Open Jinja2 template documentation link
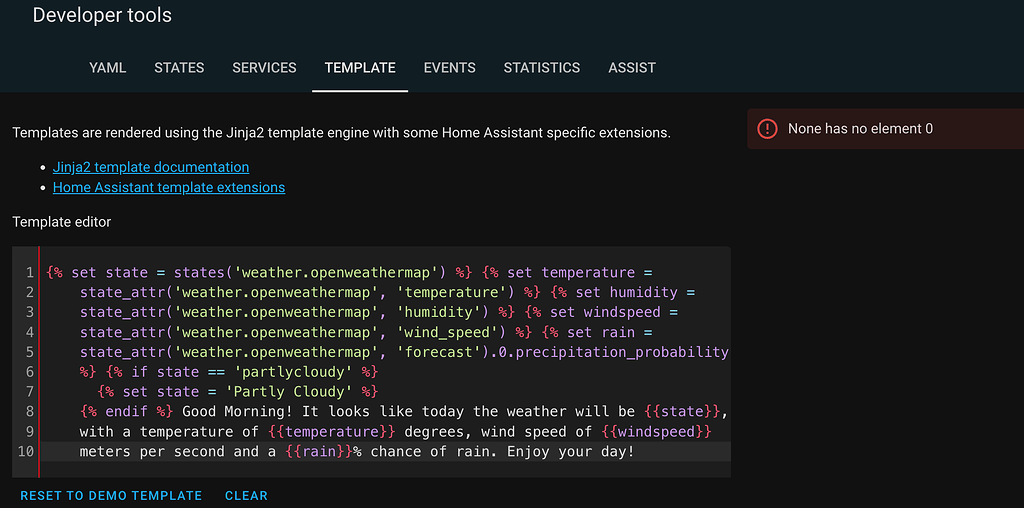The height and width of the screenshot is (508, 1024). (151, 167)
